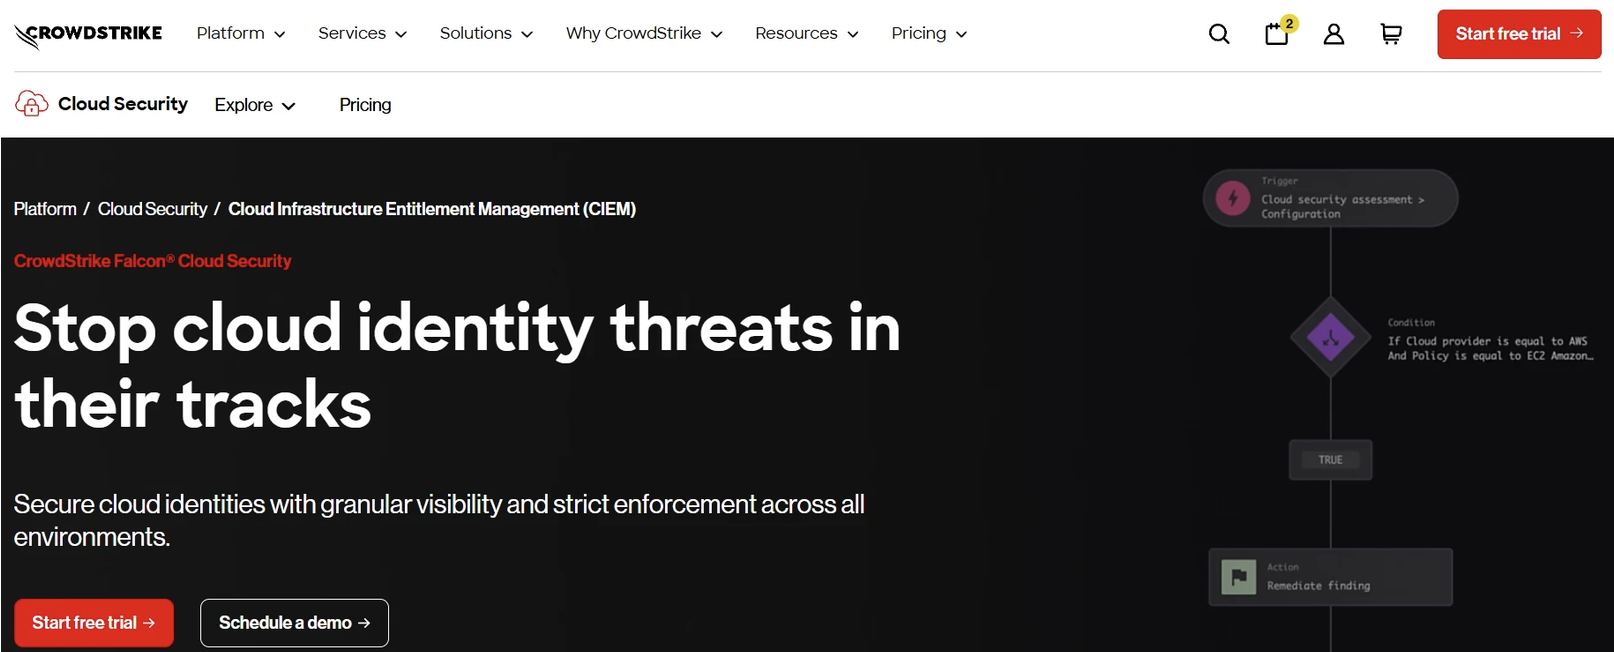Screen dimensions: 1614x652
Task: Click the 'Secure cloud identities' subheading text
Action: (x=439, y=520)
